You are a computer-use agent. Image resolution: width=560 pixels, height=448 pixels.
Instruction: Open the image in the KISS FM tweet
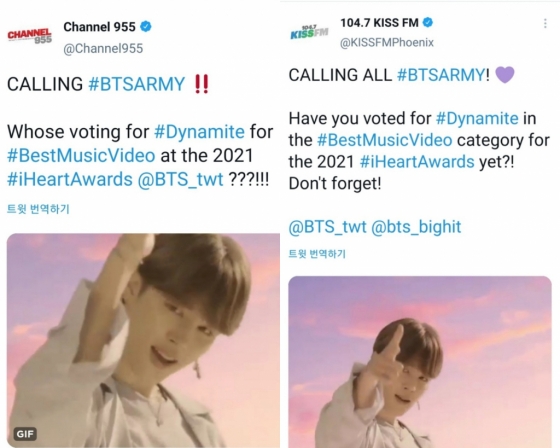click(x=420, y=362)
